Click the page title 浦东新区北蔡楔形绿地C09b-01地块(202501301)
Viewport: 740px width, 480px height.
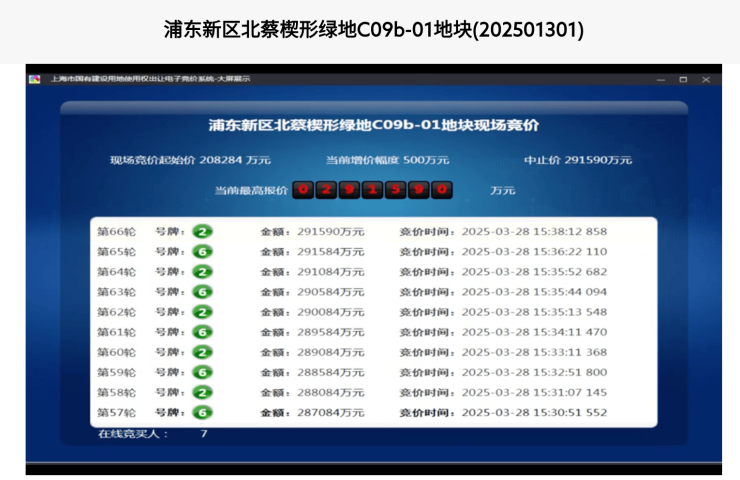coord(373,30)
